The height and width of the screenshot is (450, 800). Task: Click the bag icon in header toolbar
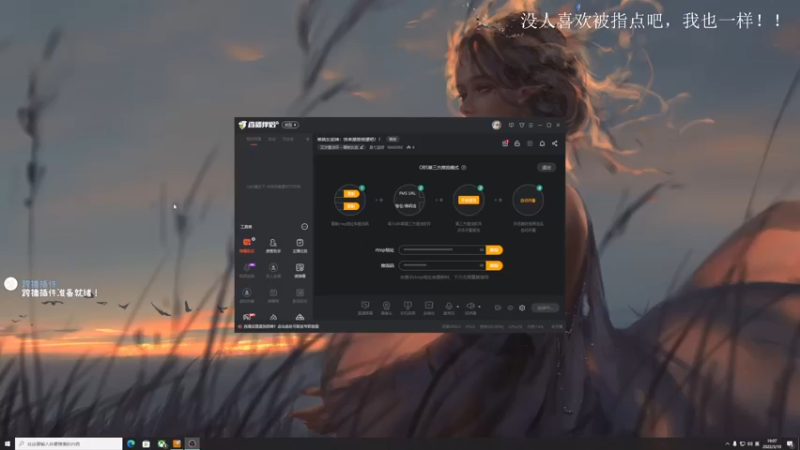tap(517, 143)
